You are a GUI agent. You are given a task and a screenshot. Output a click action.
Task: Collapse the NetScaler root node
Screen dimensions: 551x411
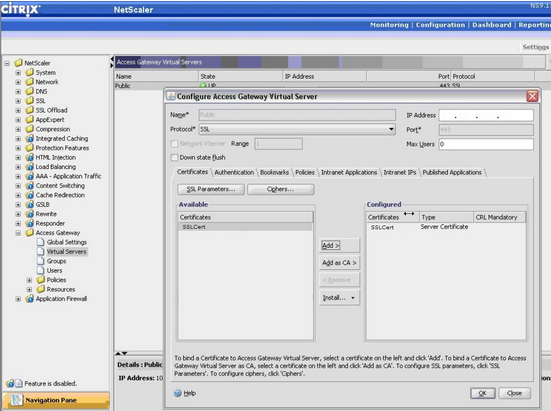[x=7, y=63]
